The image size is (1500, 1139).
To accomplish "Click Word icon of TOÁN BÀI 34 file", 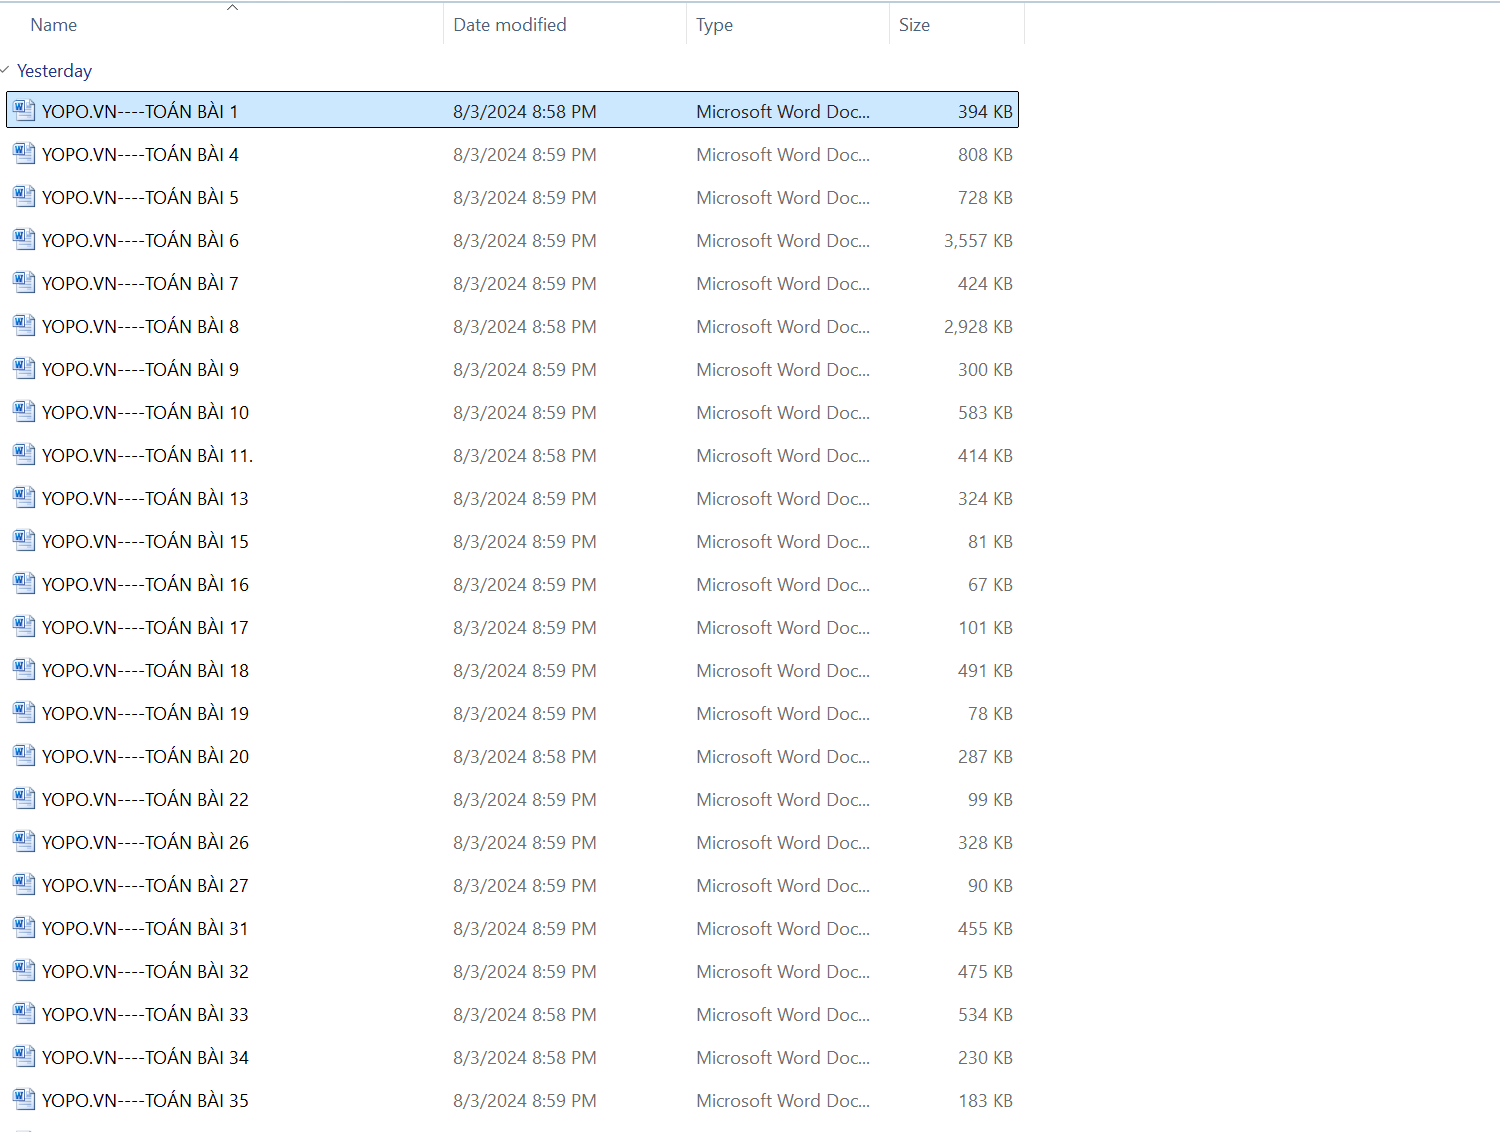I will click(24, 1056).
